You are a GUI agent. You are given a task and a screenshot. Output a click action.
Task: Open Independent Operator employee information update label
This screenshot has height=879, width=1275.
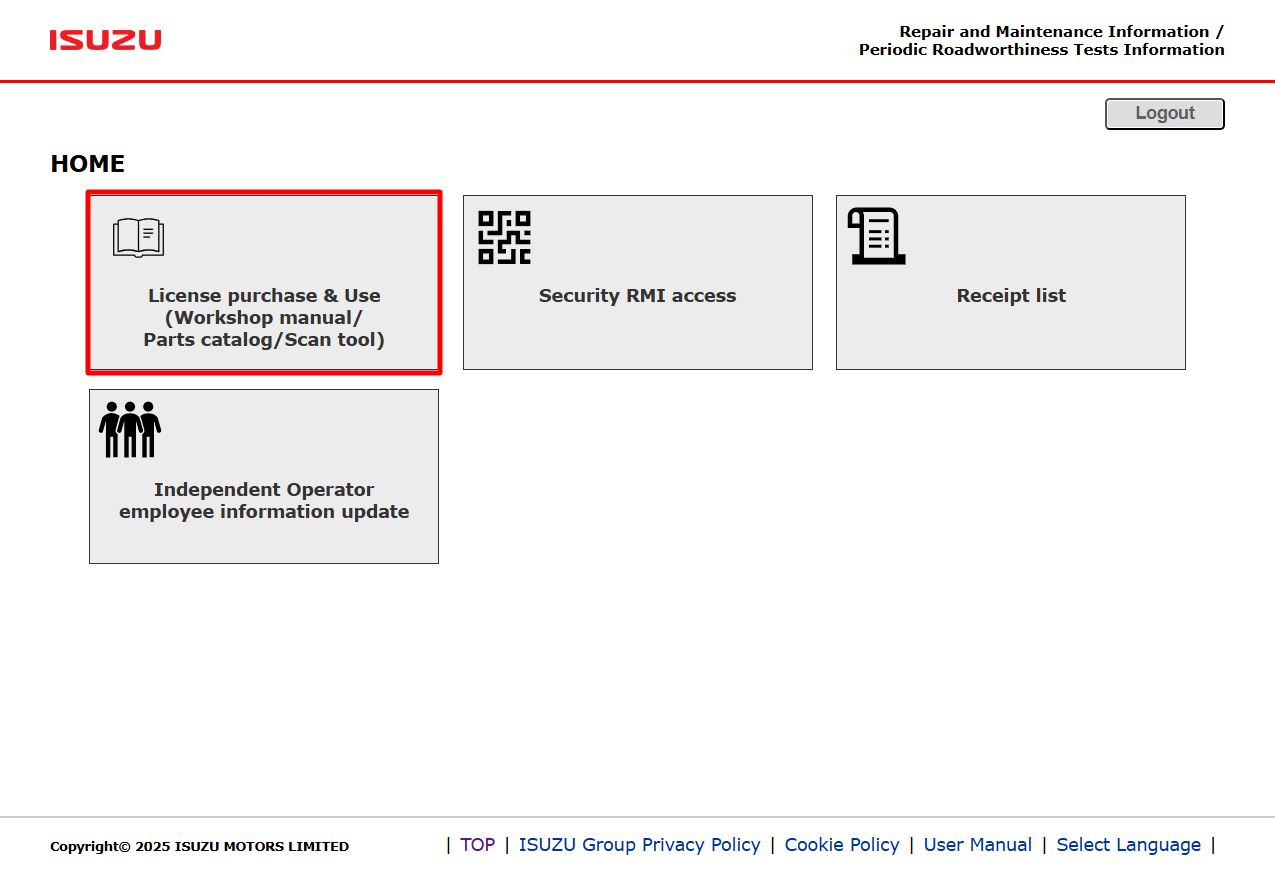point(264,501)
